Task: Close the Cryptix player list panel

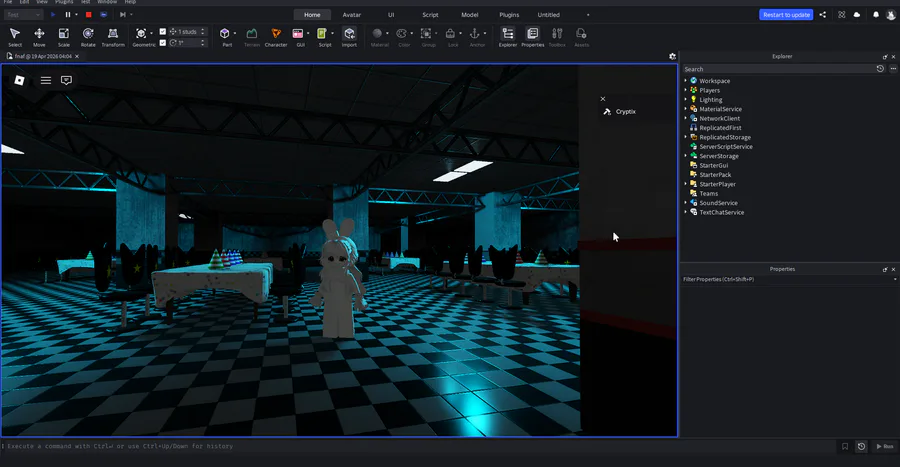Action: [x=603, y=99]
